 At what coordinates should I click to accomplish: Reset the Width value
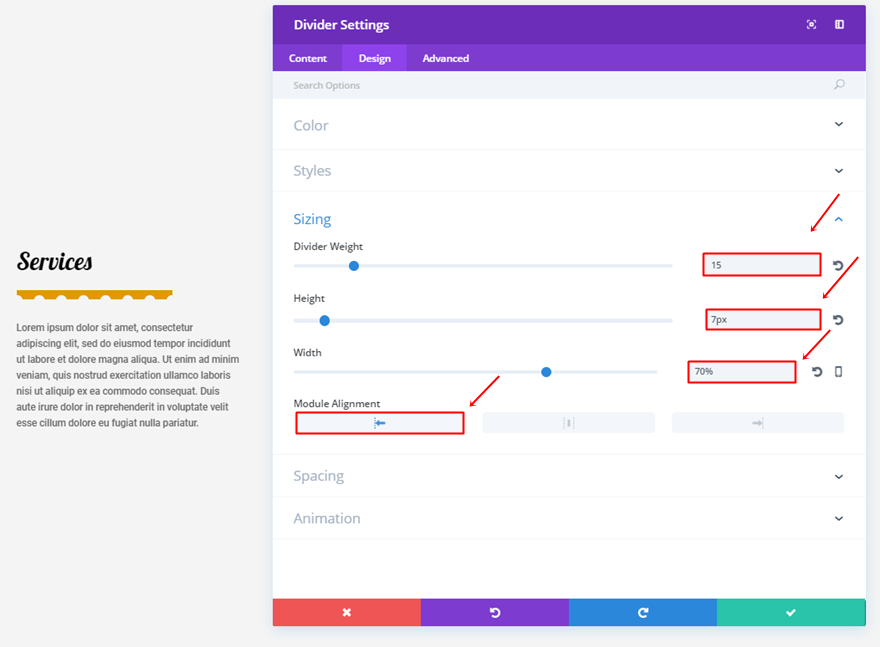coord(817,372)
